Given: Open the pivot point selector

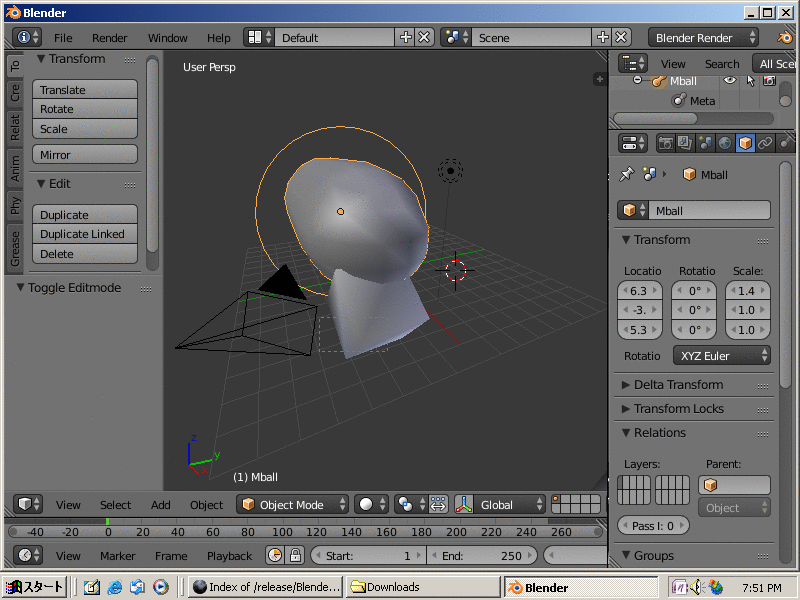Looking at the screenshot, I should [x=410, y=505].
